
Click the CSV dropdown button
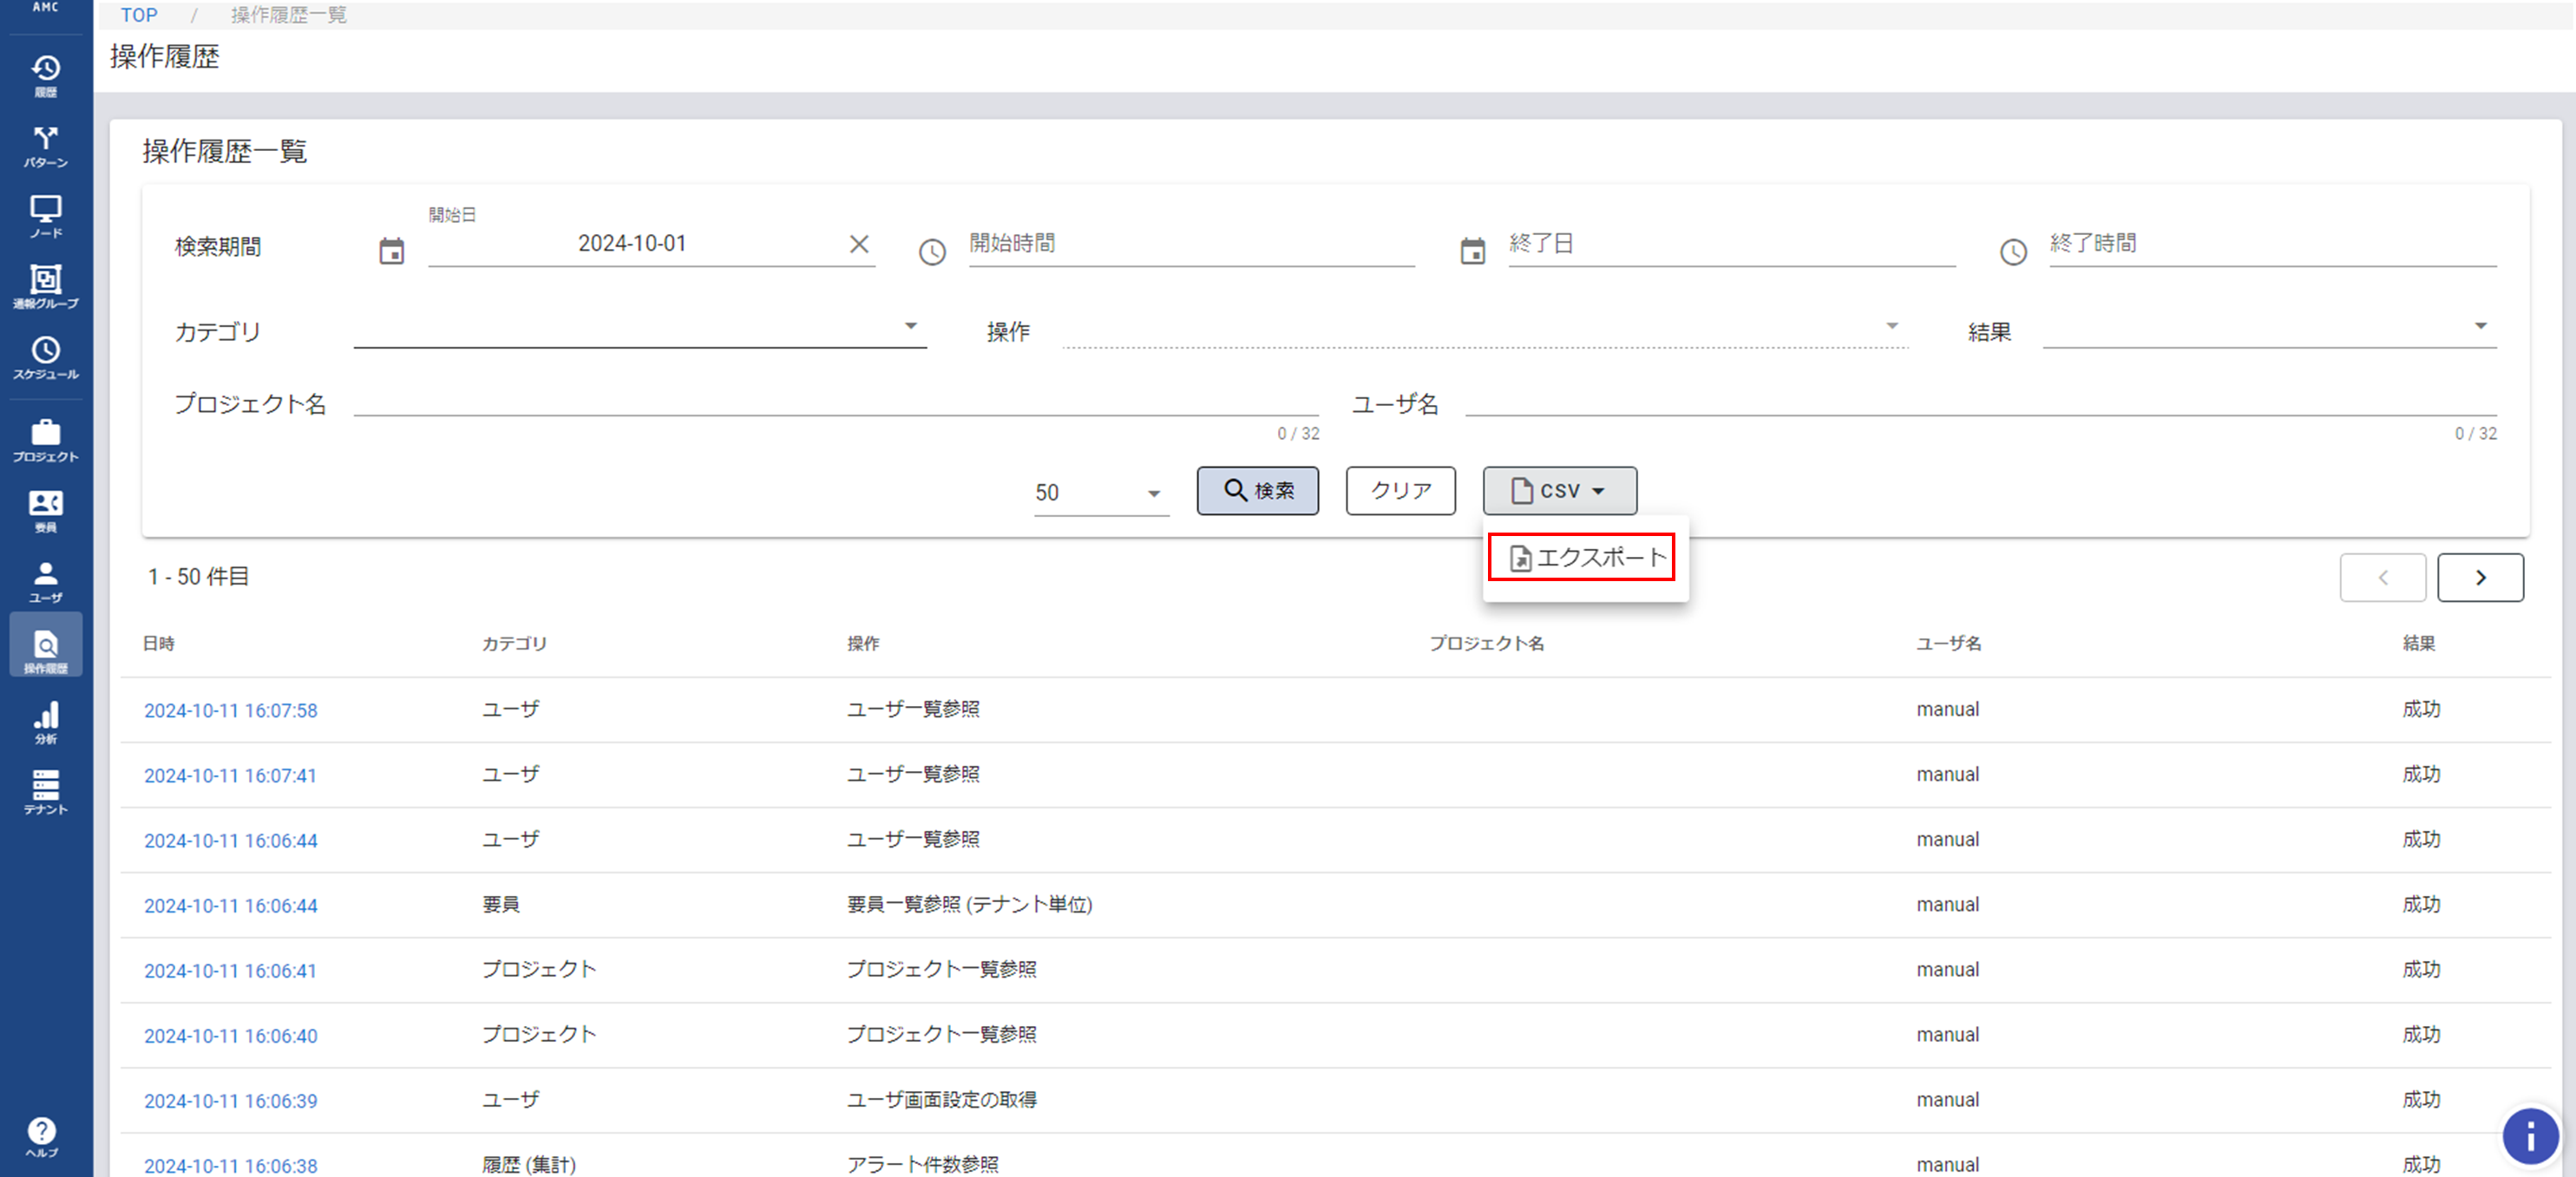click(x=1559, y=491)
